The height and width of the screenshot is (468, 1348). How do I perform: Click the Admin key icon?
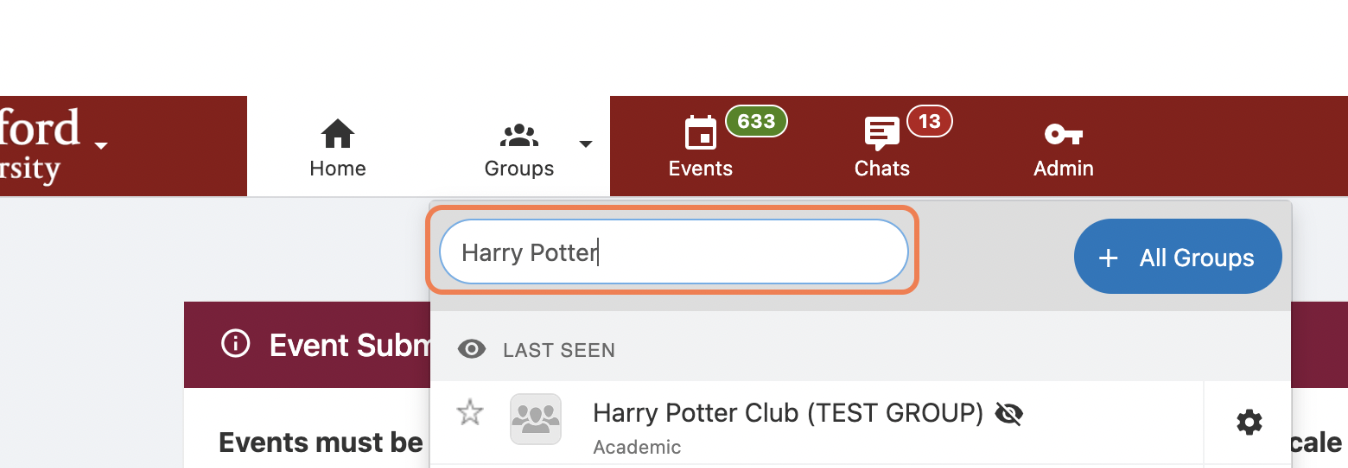point(1063,134)
